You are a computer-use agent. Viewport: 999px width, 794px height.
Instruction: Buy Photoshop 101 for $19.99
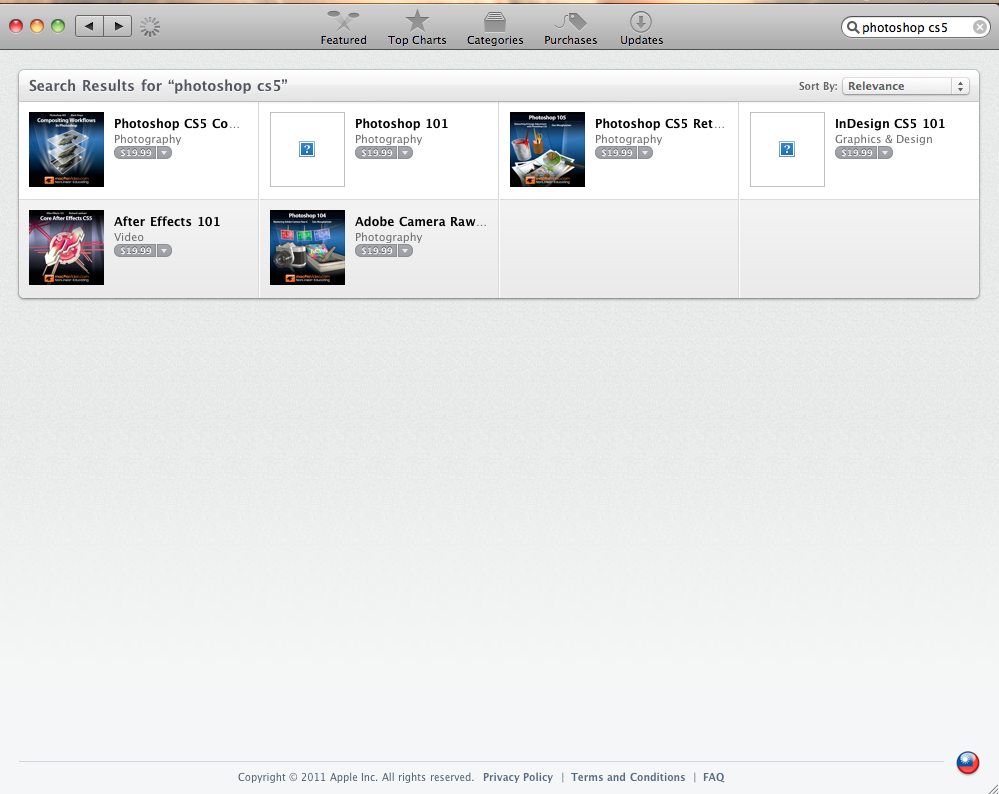click(376, 153)
